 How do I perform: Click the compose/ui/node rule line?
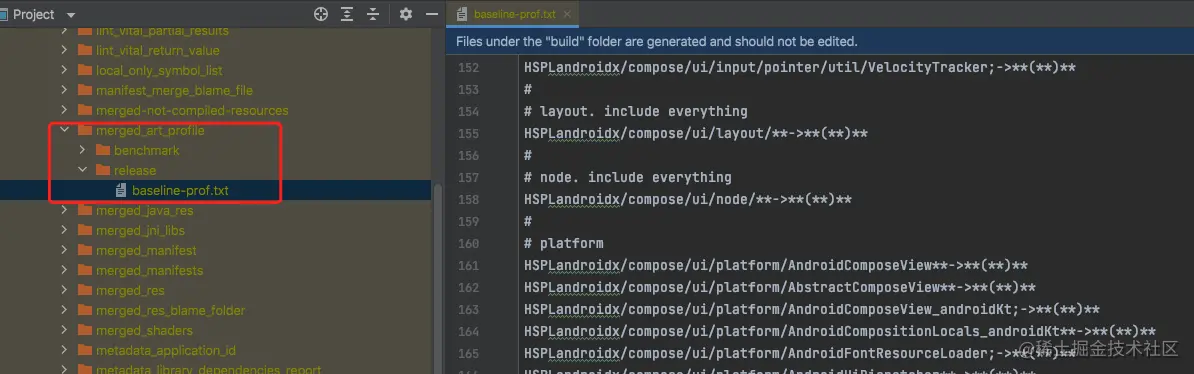tap(688, 200)
